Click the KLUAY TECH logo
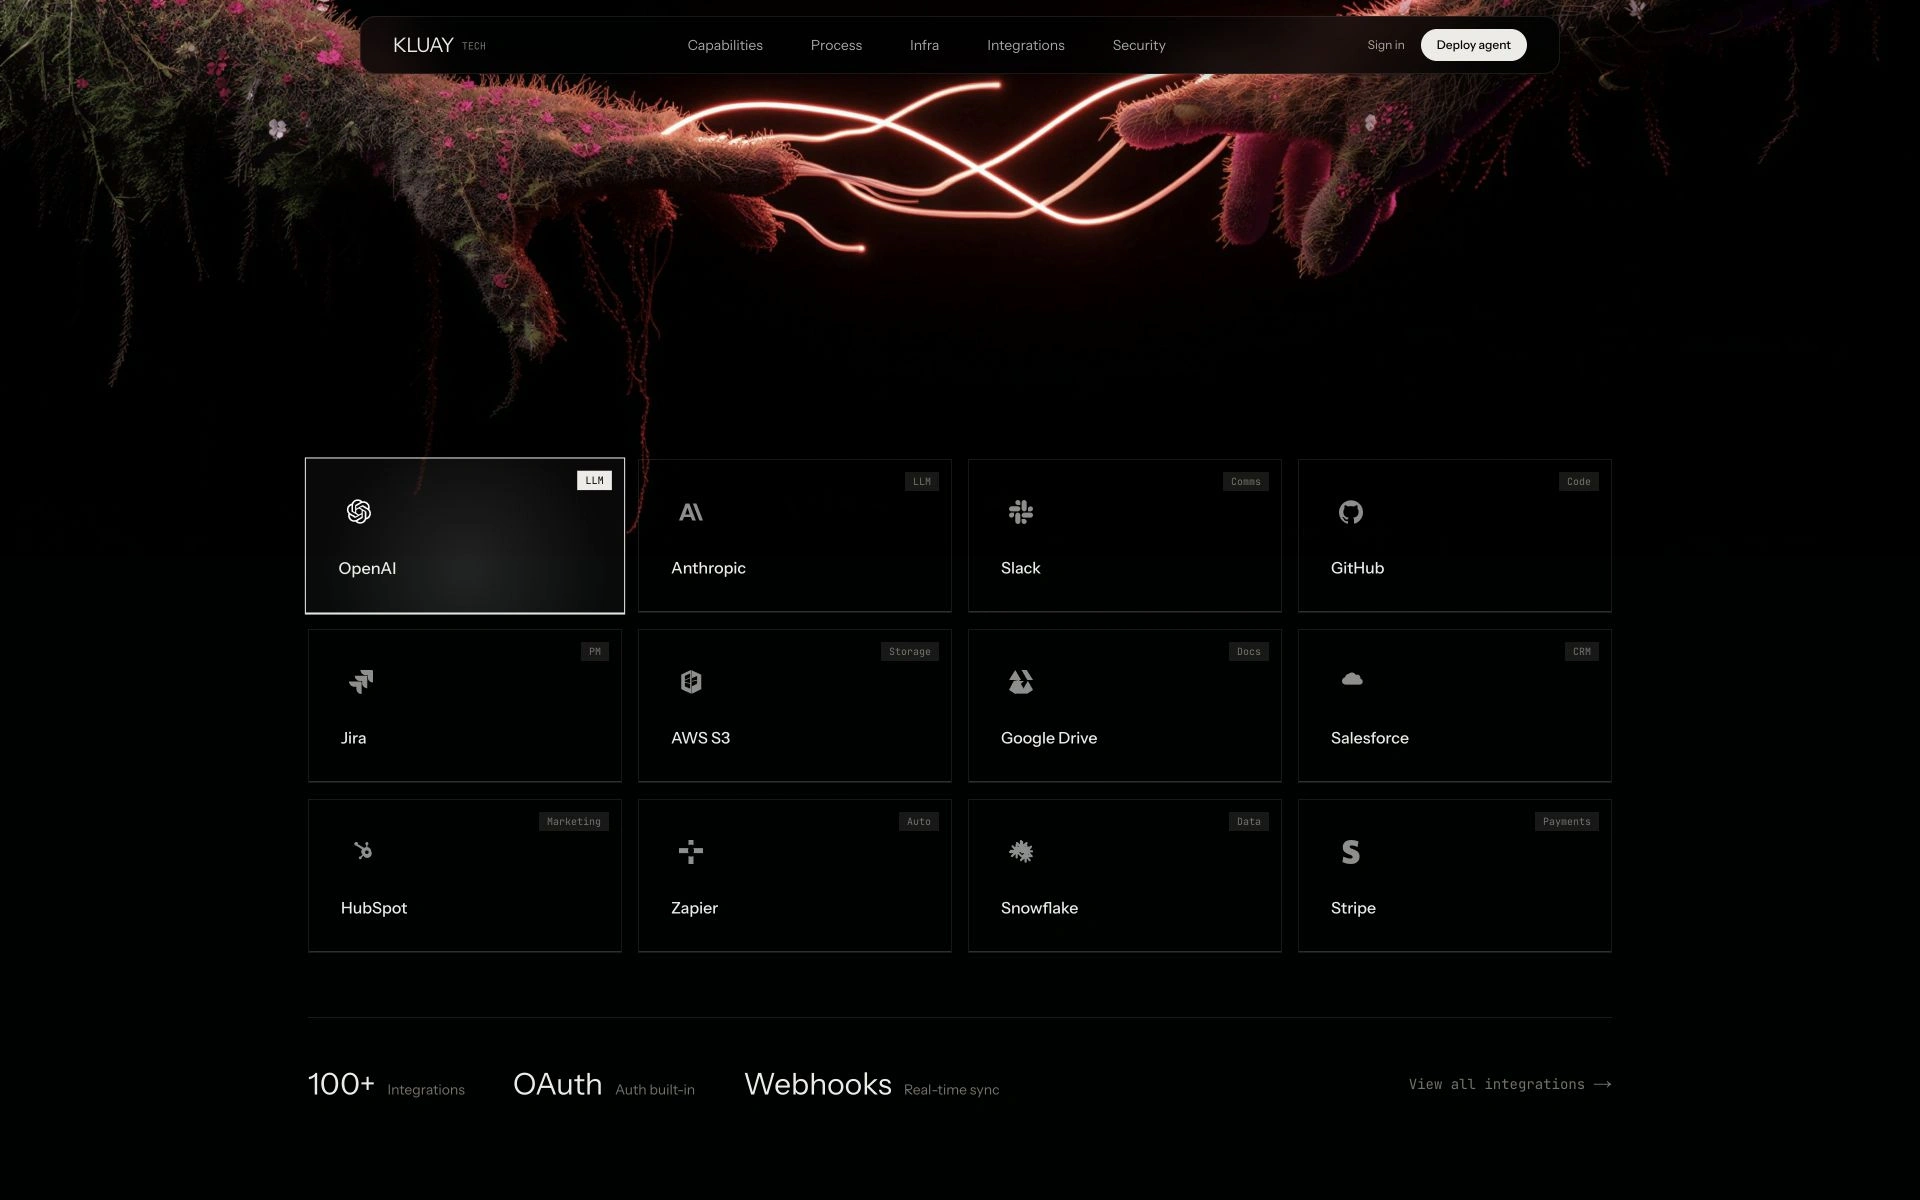1920x1200 pixels. pyautogui.click(x=439, y=45)
